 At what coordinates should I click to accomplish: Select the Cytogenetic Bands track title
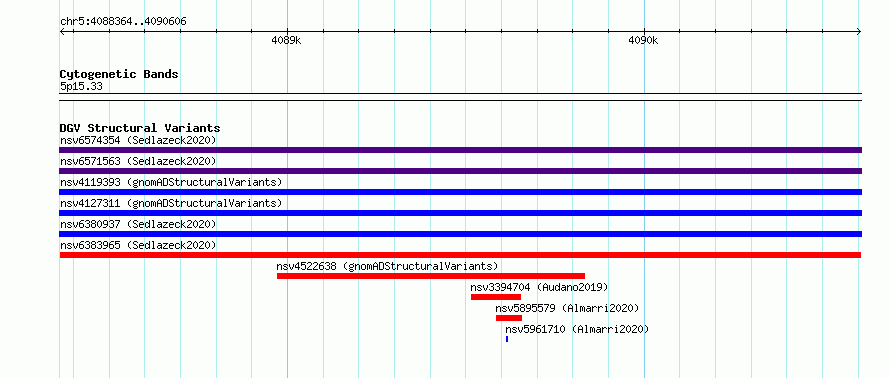[x=119, y=74]
